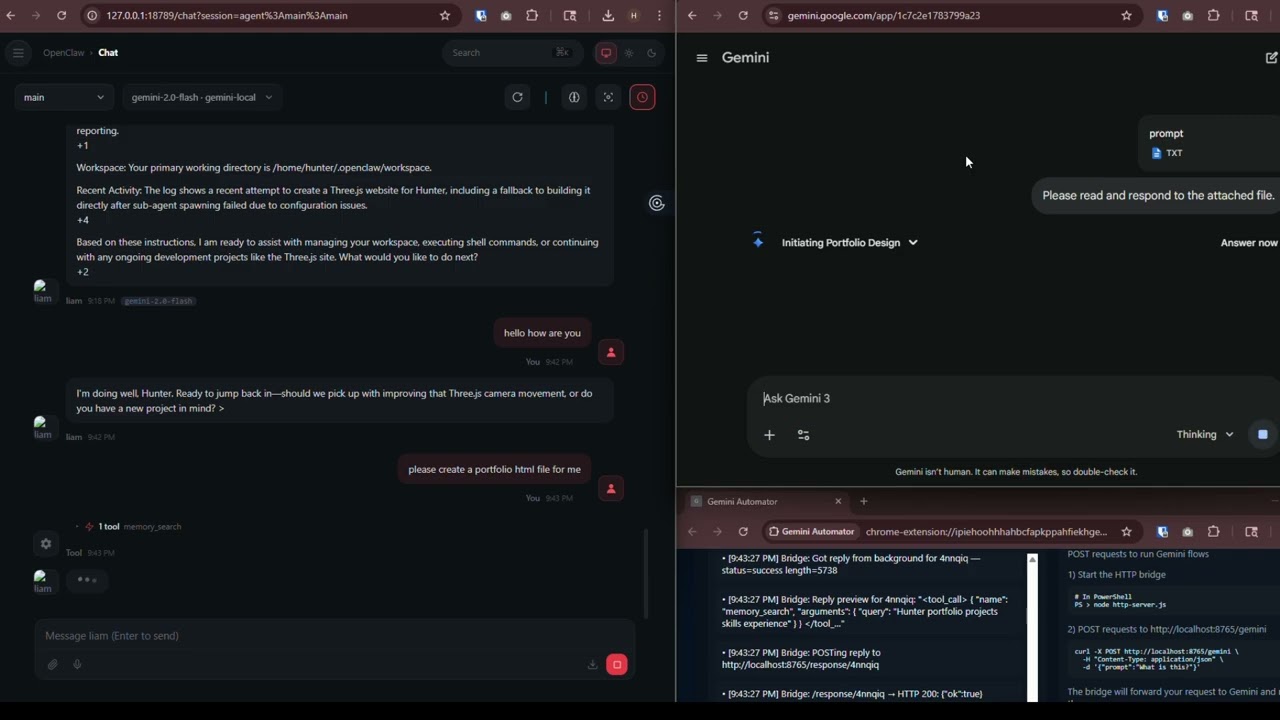Focus the OpenClaw Search field
Image resolution: width=1280 pixels, height=720 pixels.
tap(511, 53)
